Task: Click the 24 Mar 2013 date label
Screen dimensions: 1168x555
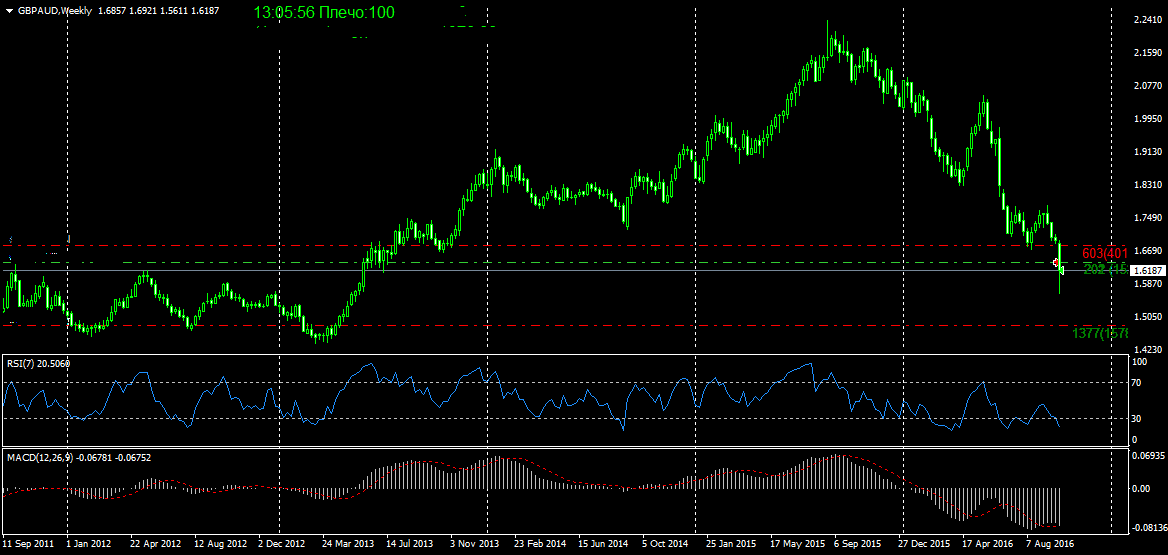Action: [x=350, y=543]
